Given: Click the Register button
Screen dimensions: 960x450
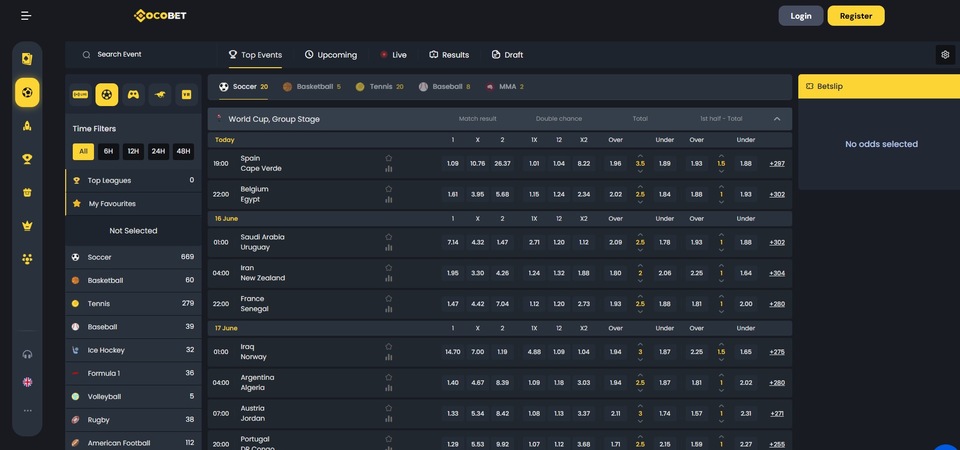Looking at the screenshot, I should [x=856, y=16].
